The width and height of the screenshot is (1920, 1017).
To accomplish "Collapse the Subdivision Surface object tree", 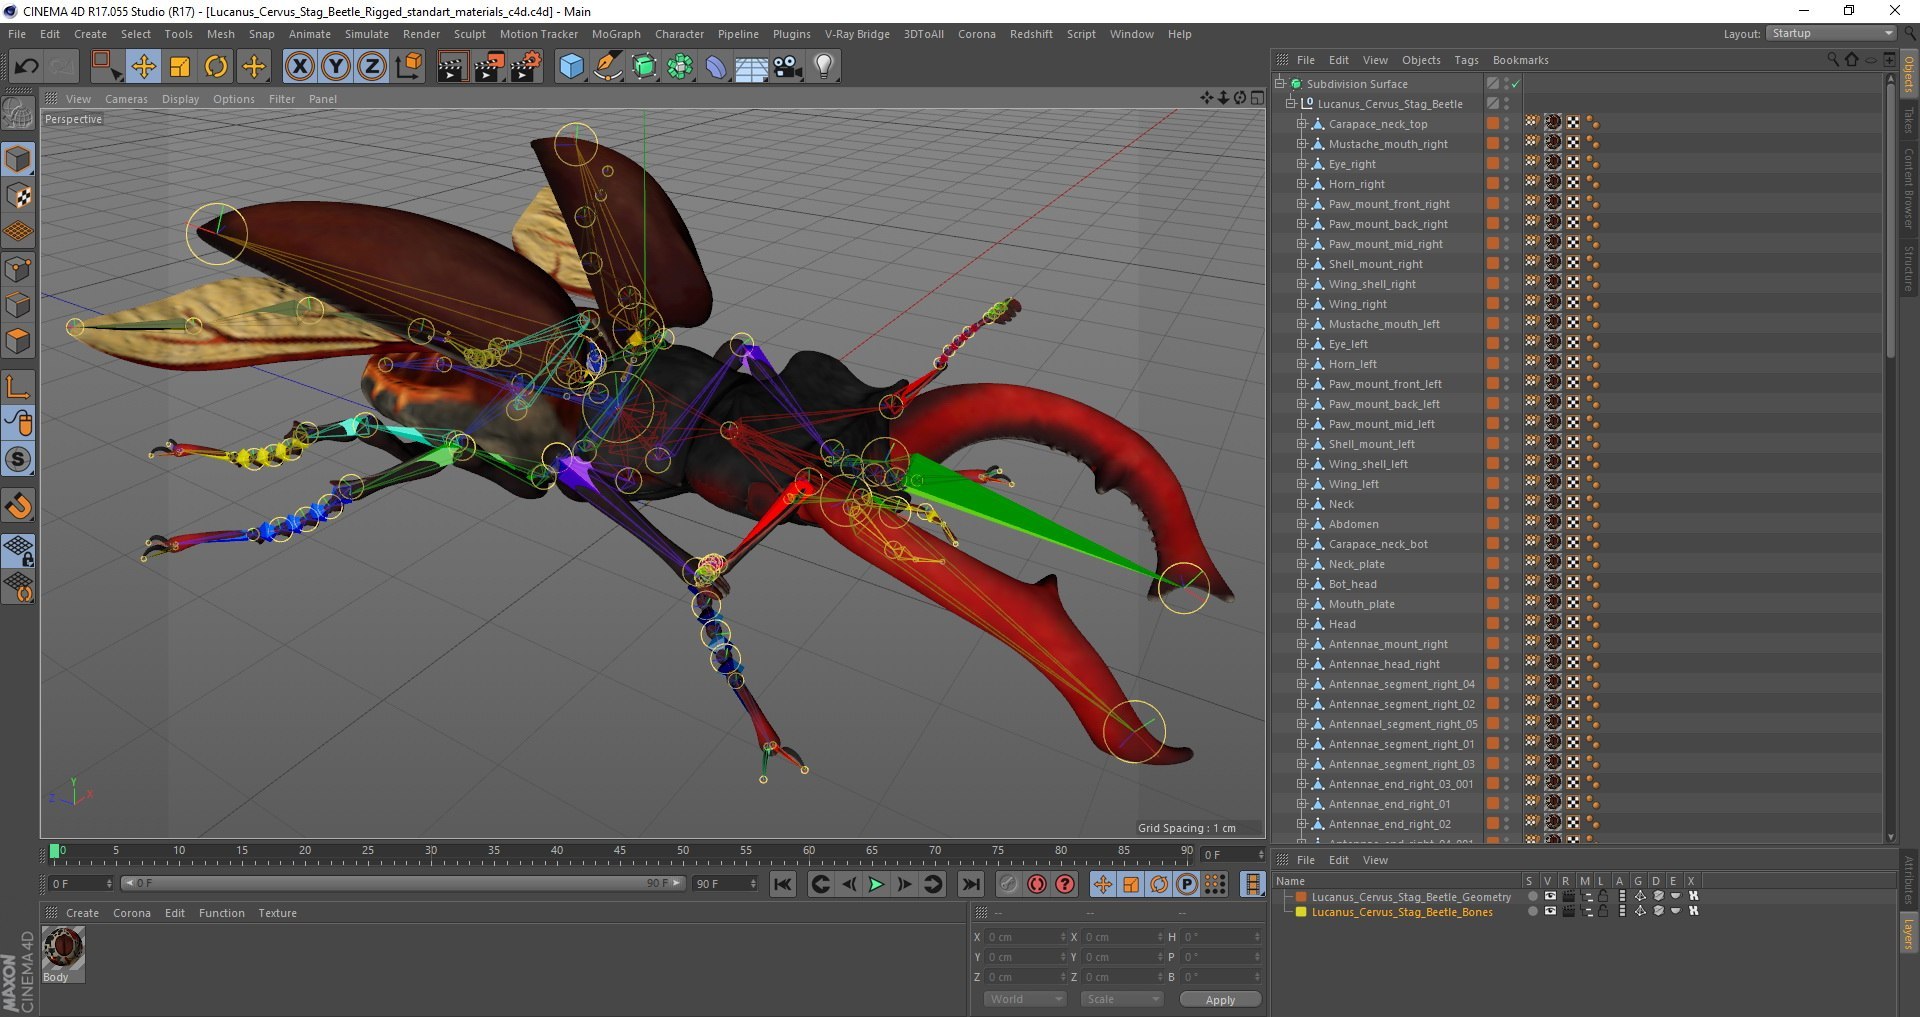I will click(1279, 84).
